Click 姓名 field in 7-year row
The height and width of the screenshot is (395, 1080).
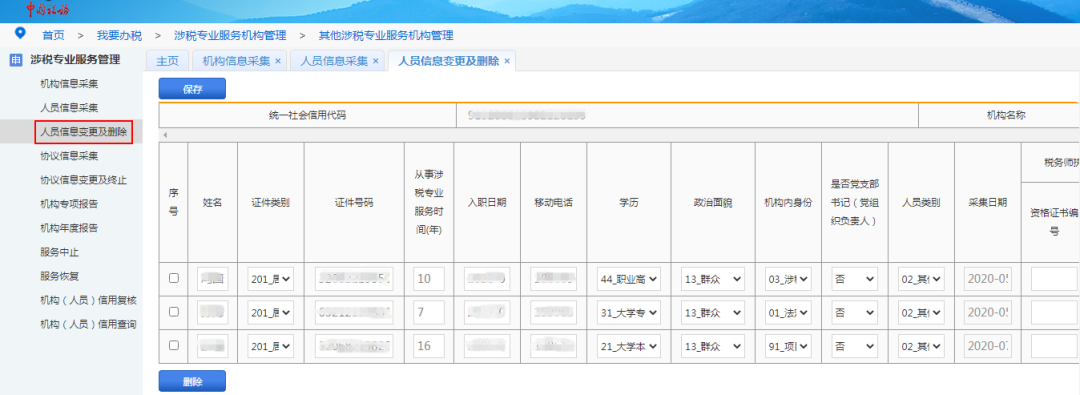tap(212, 313)
